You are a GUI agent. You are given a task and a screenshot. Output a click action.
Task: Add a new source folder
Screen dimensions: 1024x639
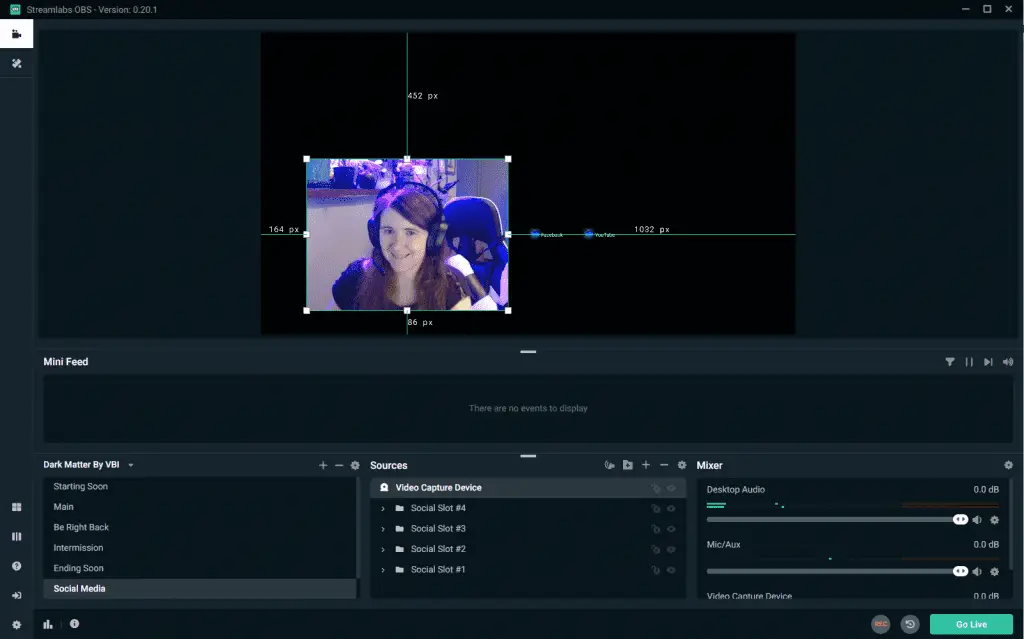click(628, 465)
